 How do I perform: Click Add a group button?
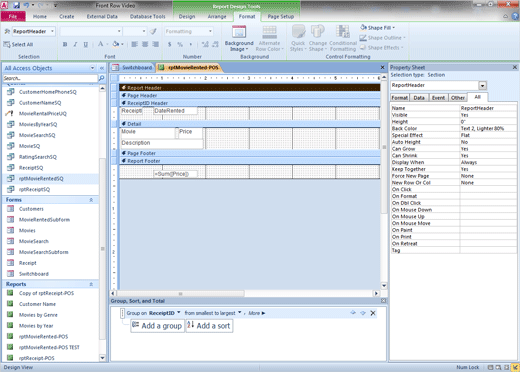tap(157, 326)
